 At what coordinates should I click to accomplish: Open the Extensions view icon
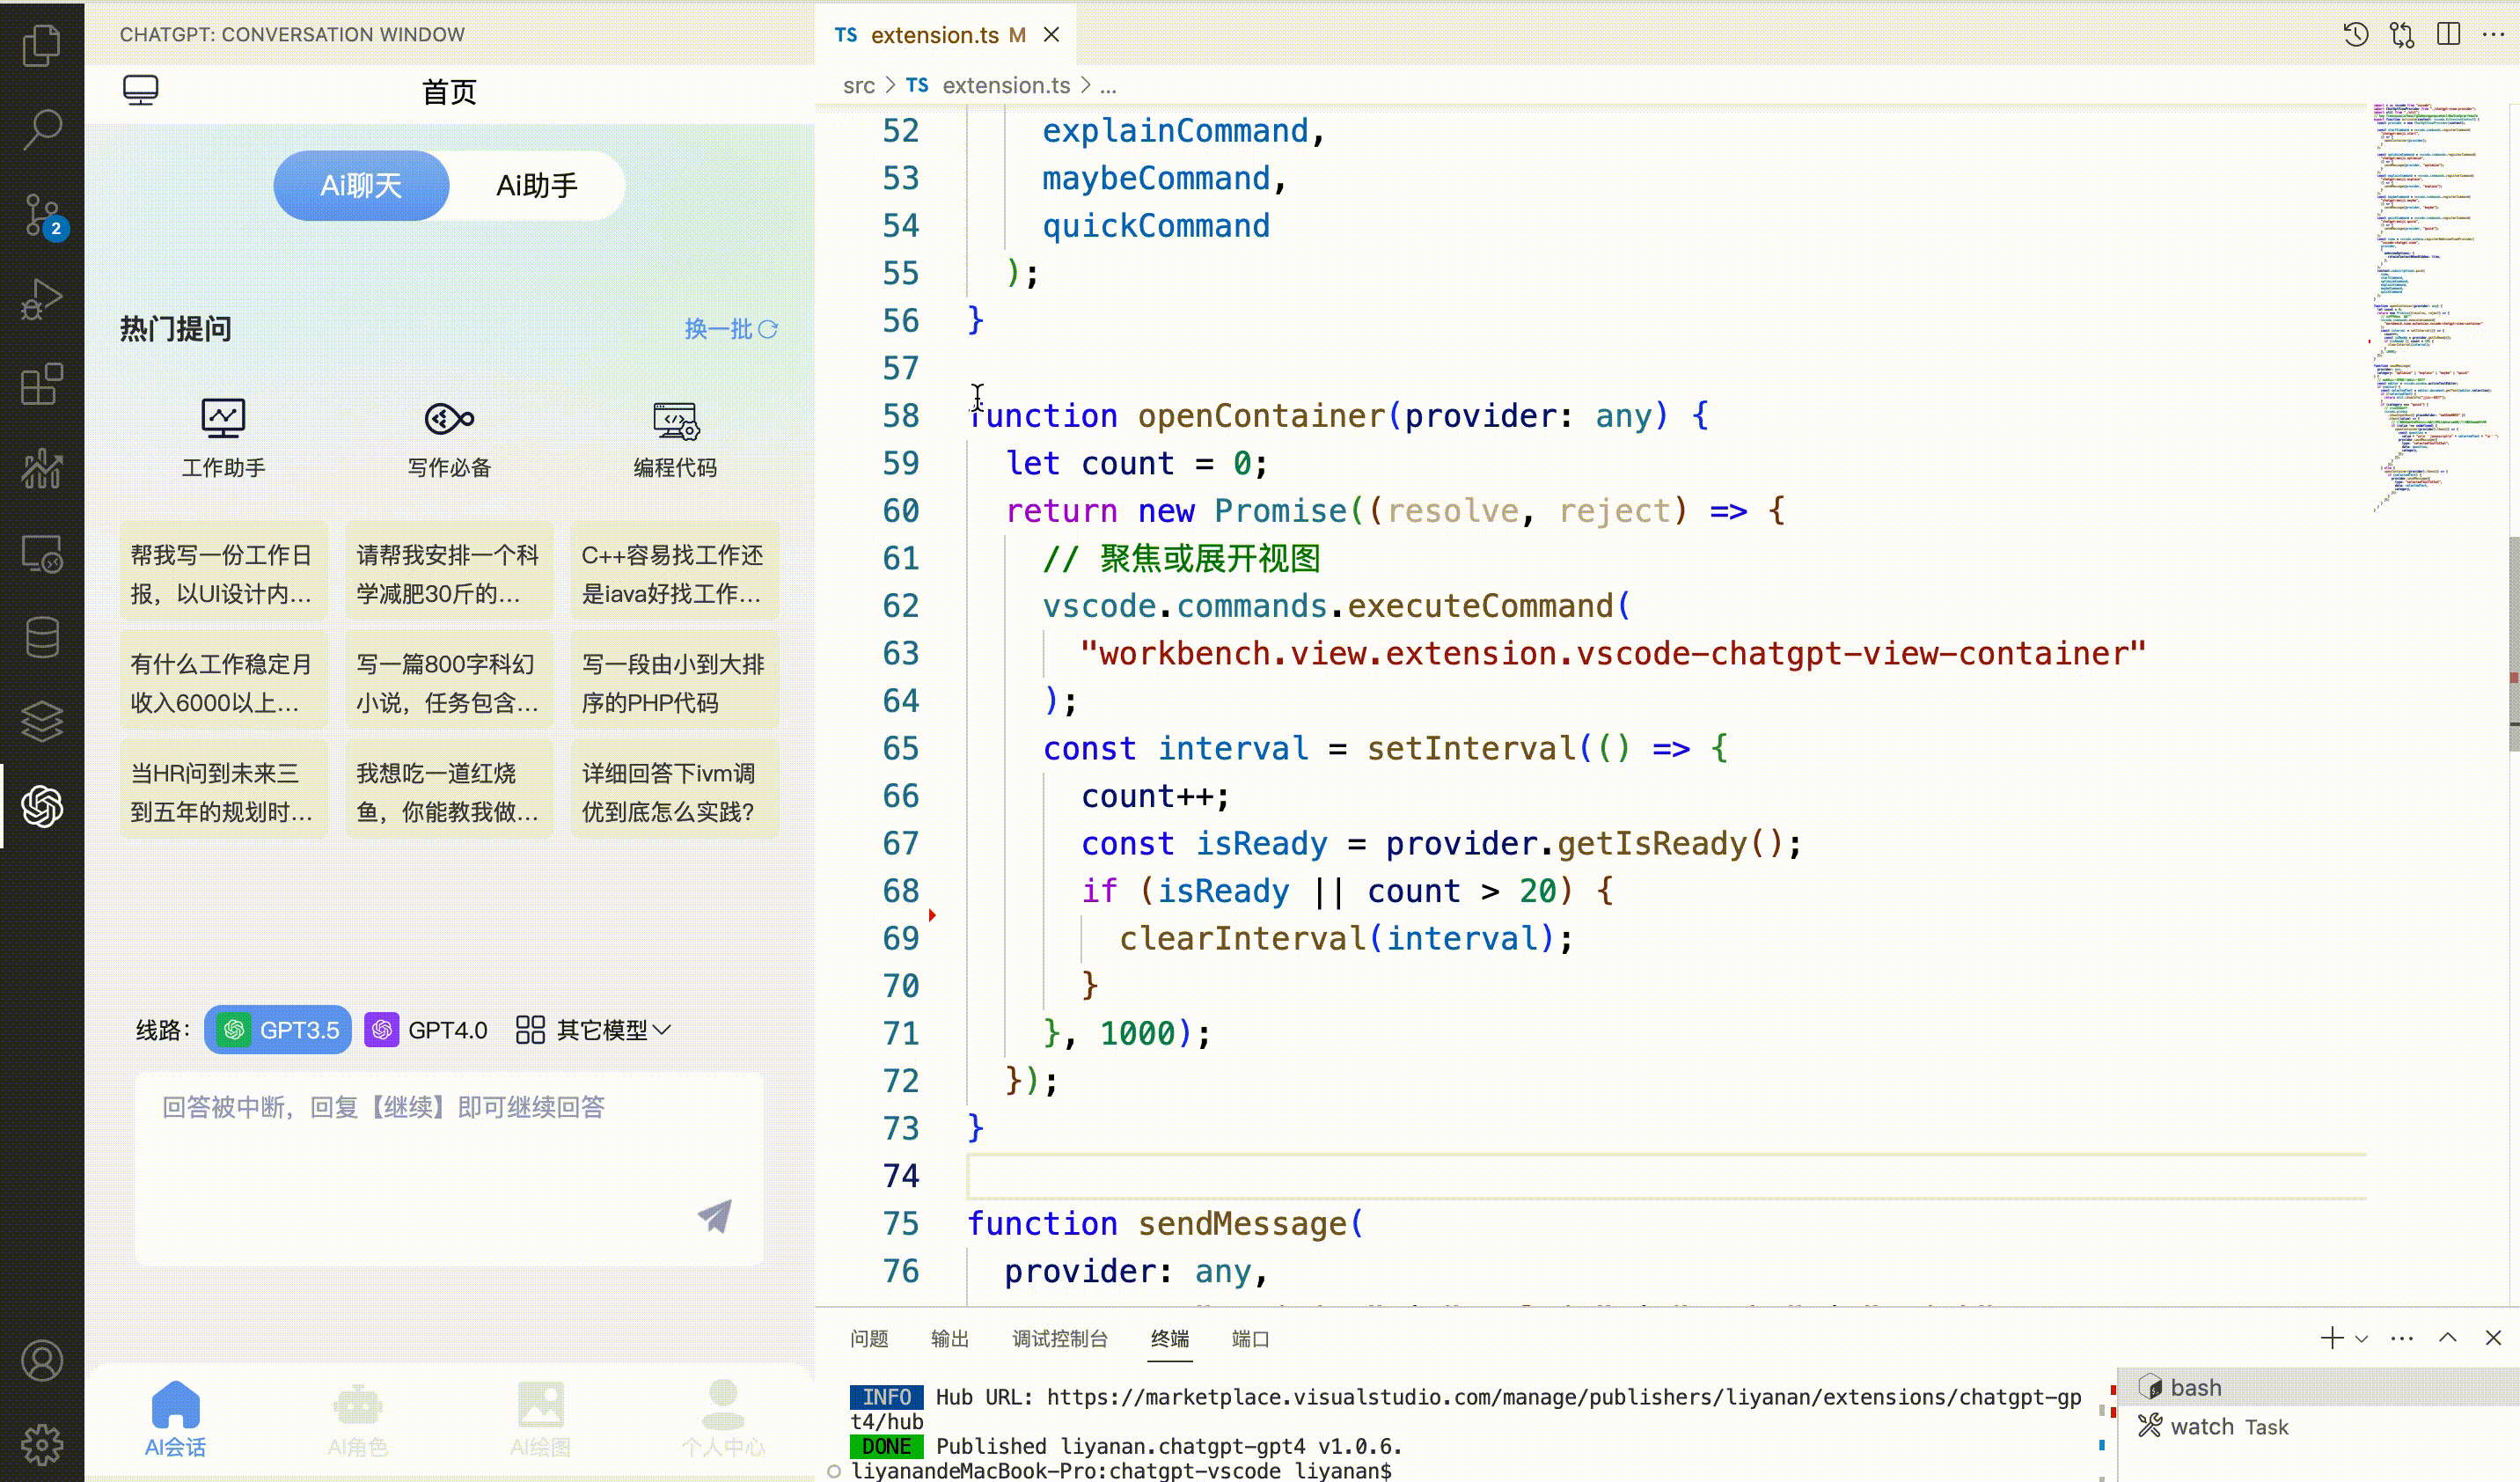click(x=42, y=384)
